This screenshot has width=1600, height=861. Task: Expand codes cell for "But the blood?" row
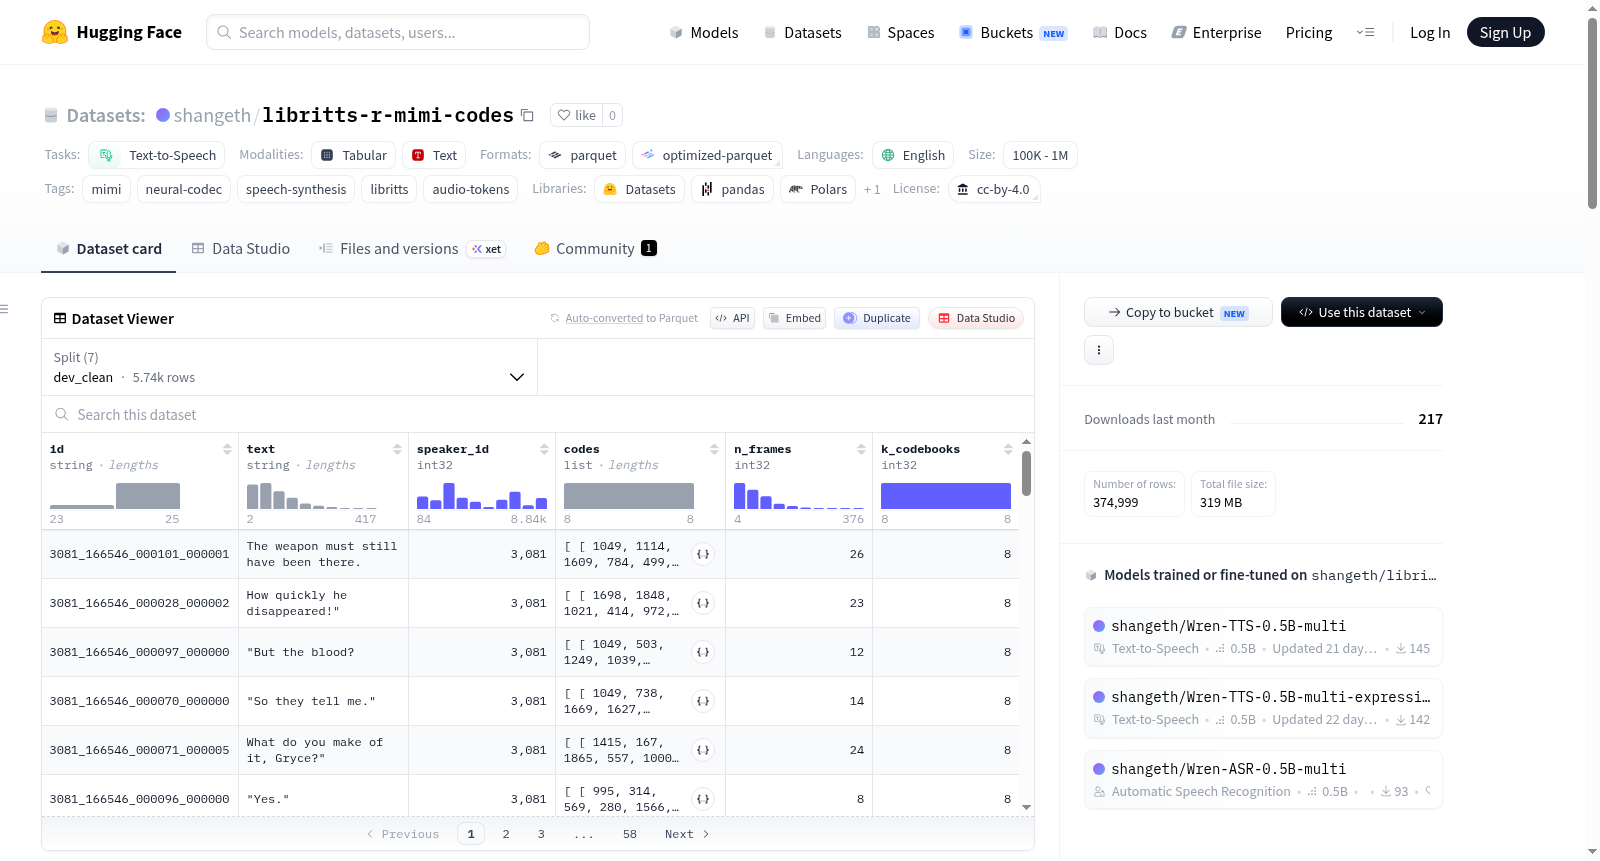703,652
